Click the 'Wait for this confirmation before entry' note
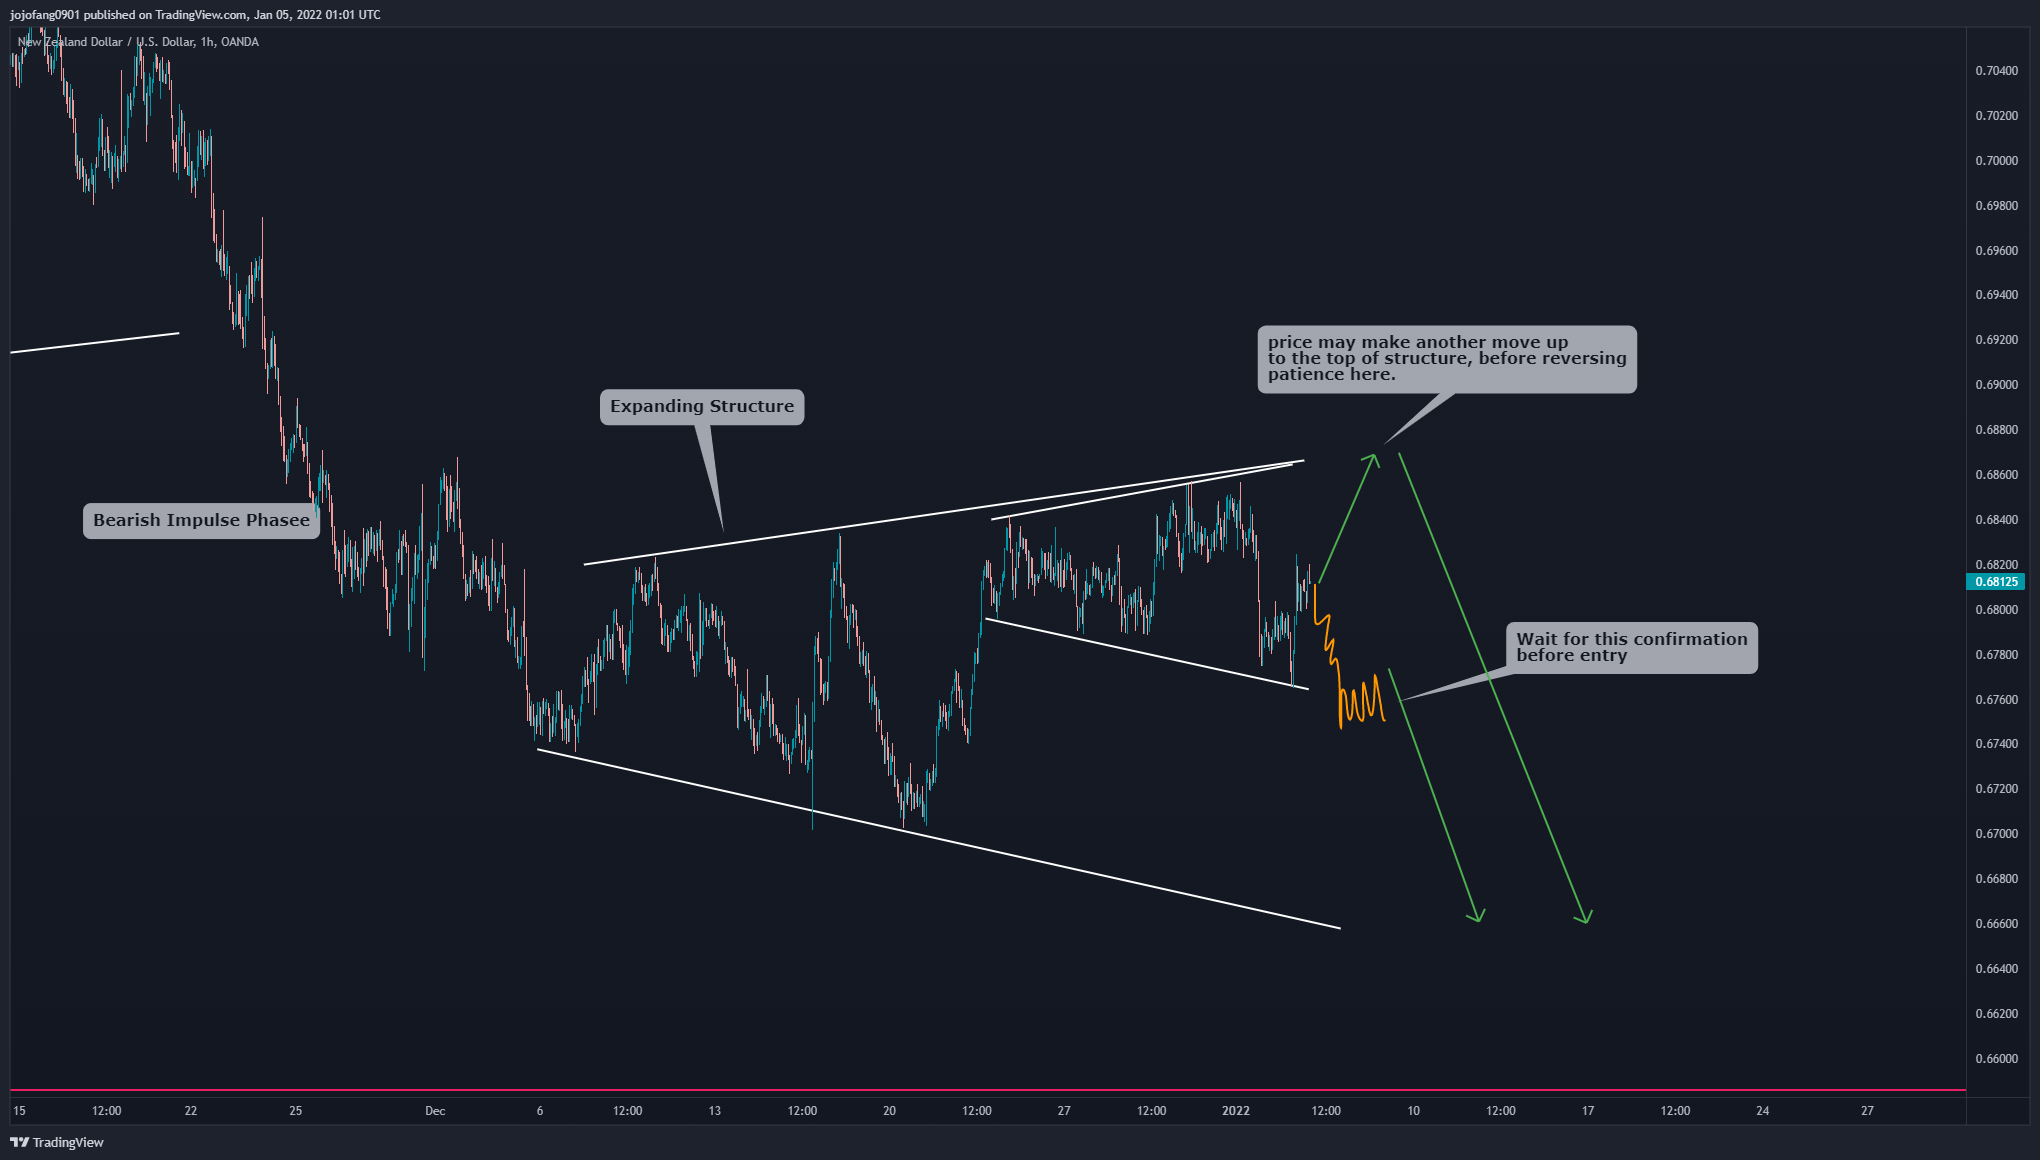Image resolution: width=2040 pixels, height=1160 pixels. tap(1631, 648)
